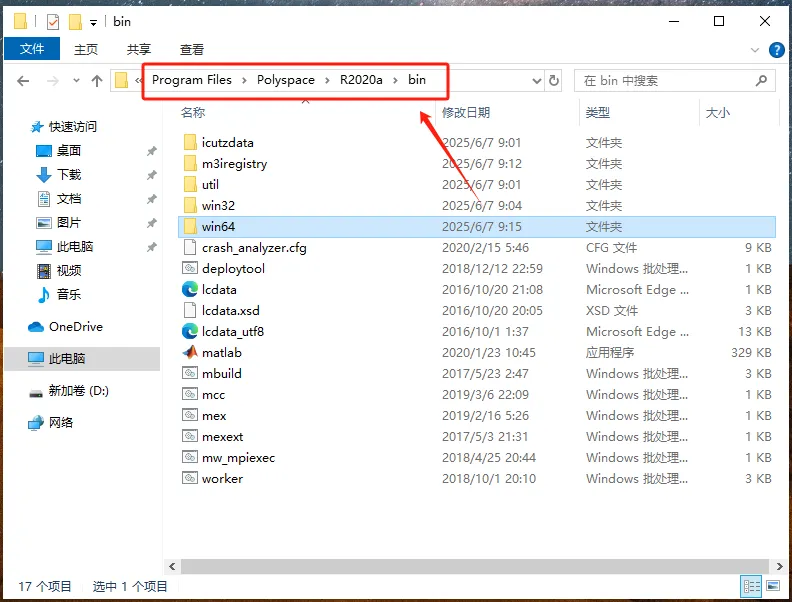
Task: Expand the address bar history dropdown
Action: 536,81
